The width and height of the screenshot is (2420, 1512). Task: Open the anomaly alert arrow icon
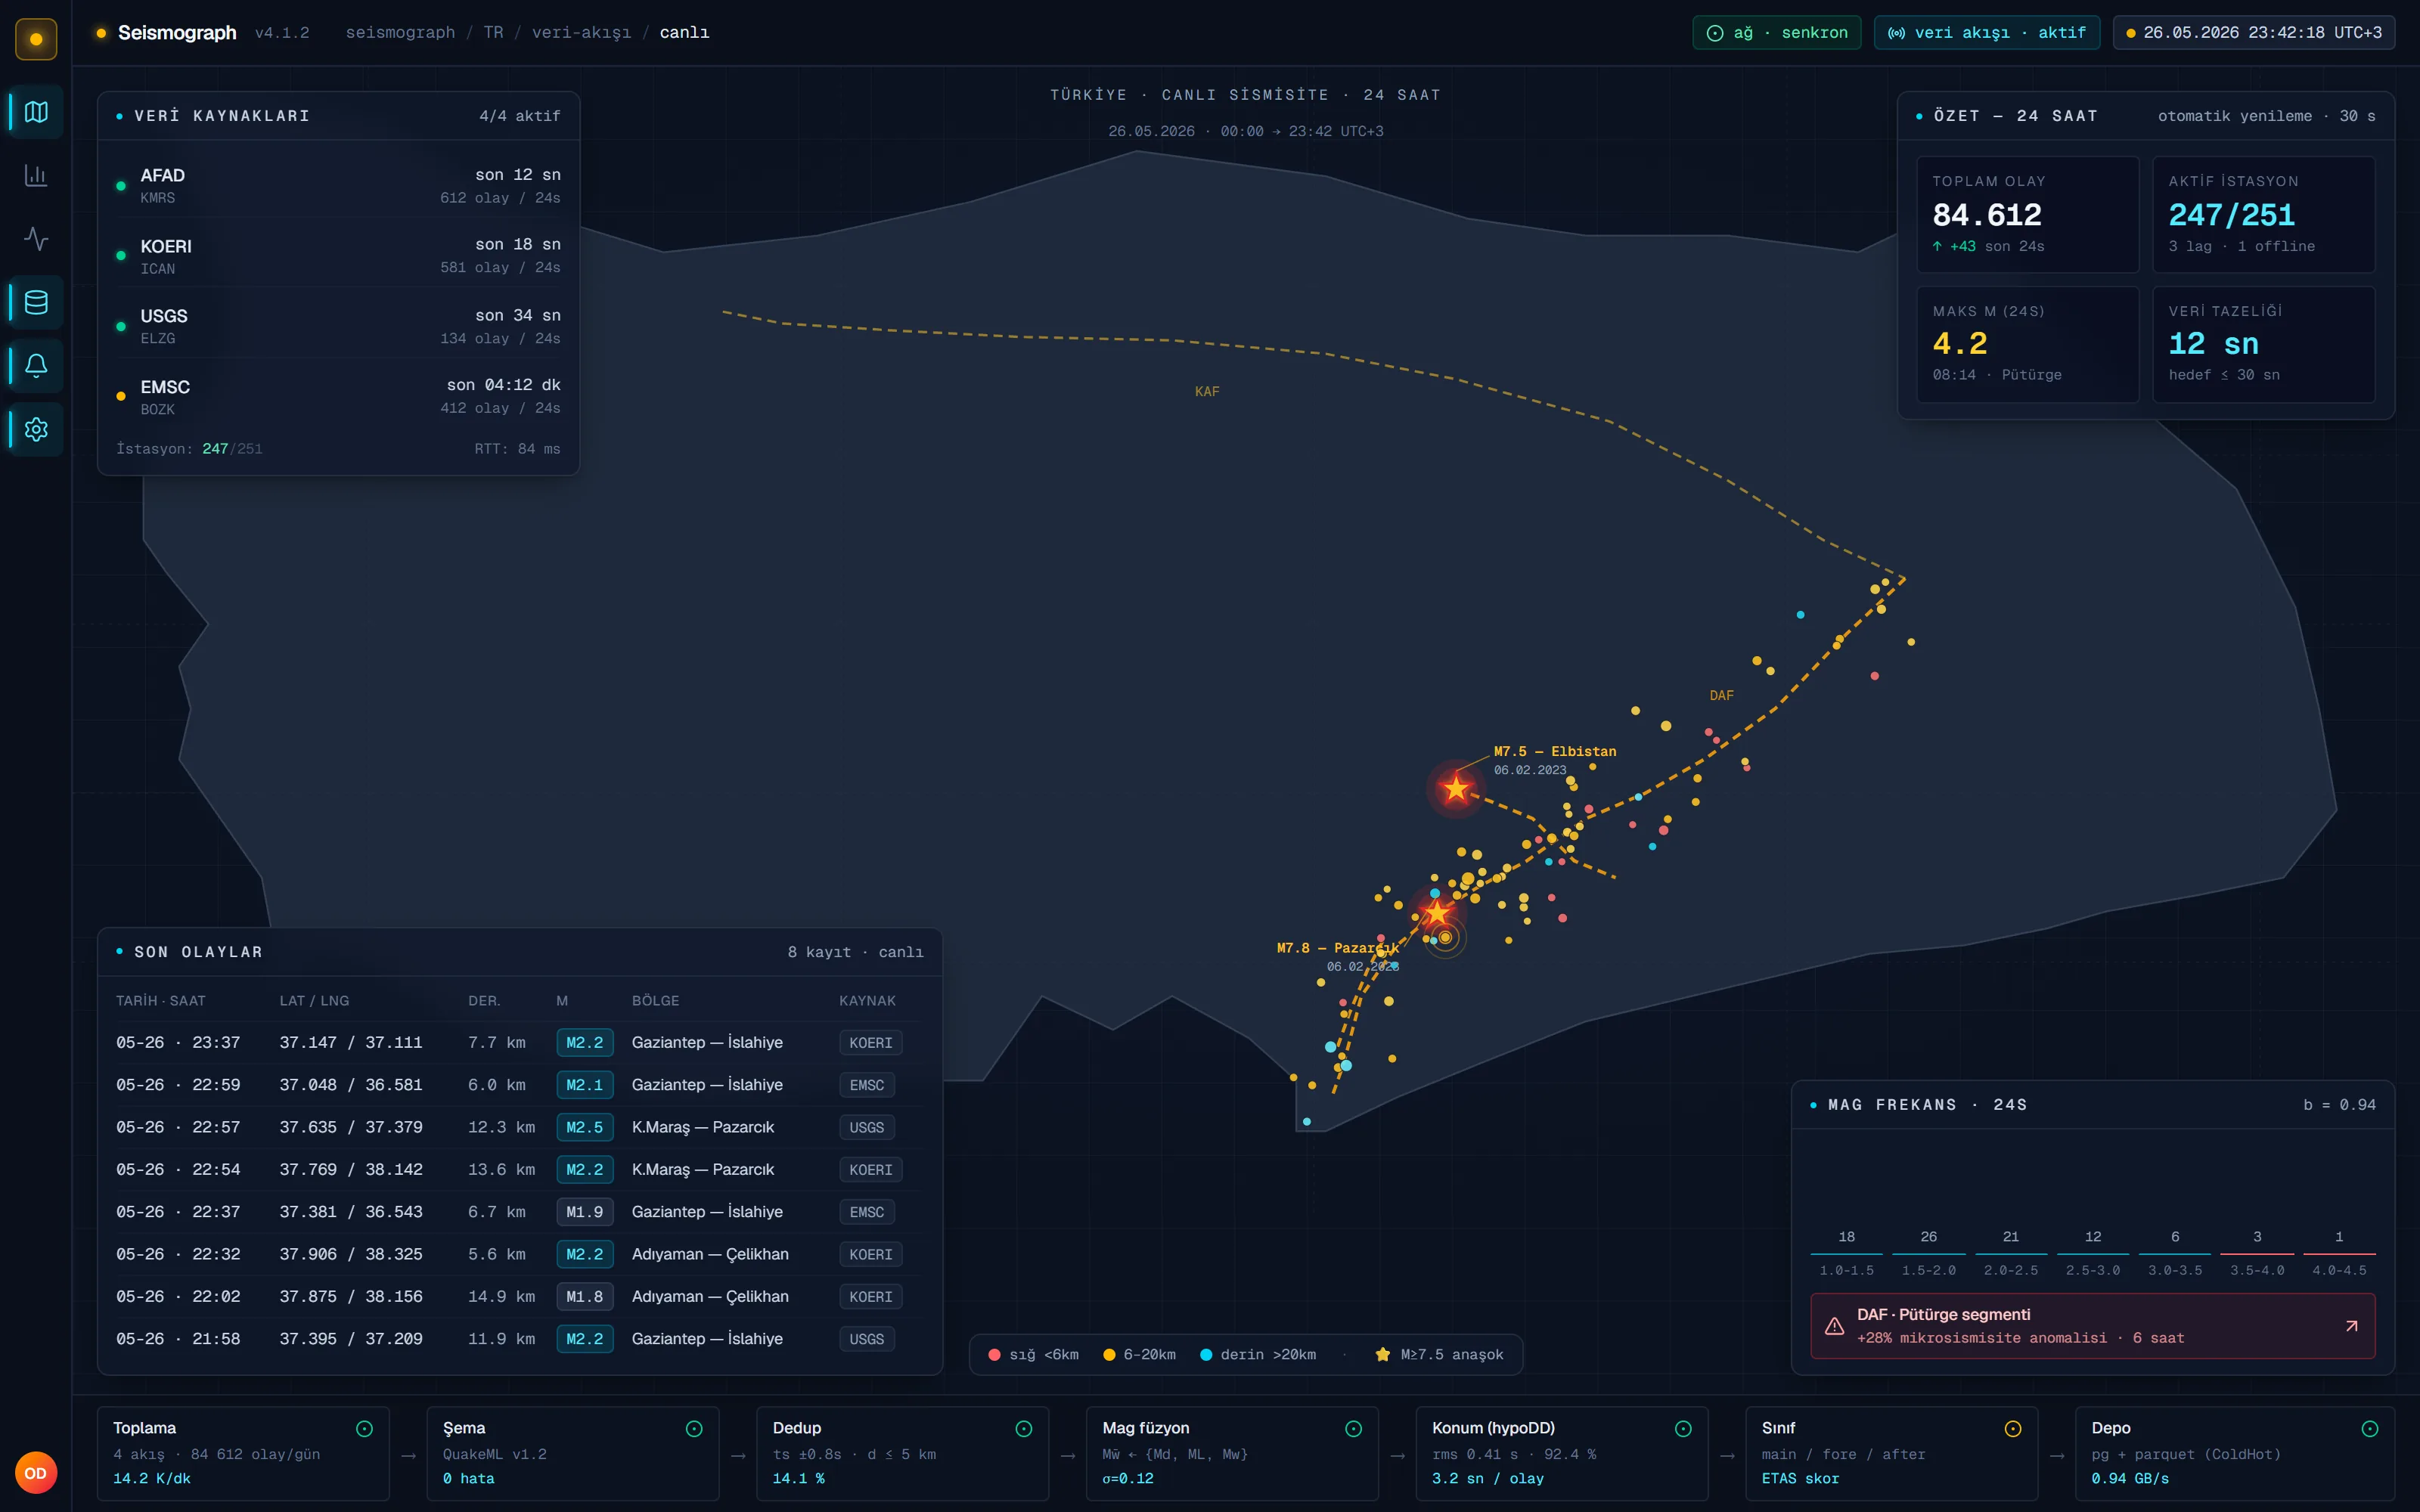[2351, 1326]
